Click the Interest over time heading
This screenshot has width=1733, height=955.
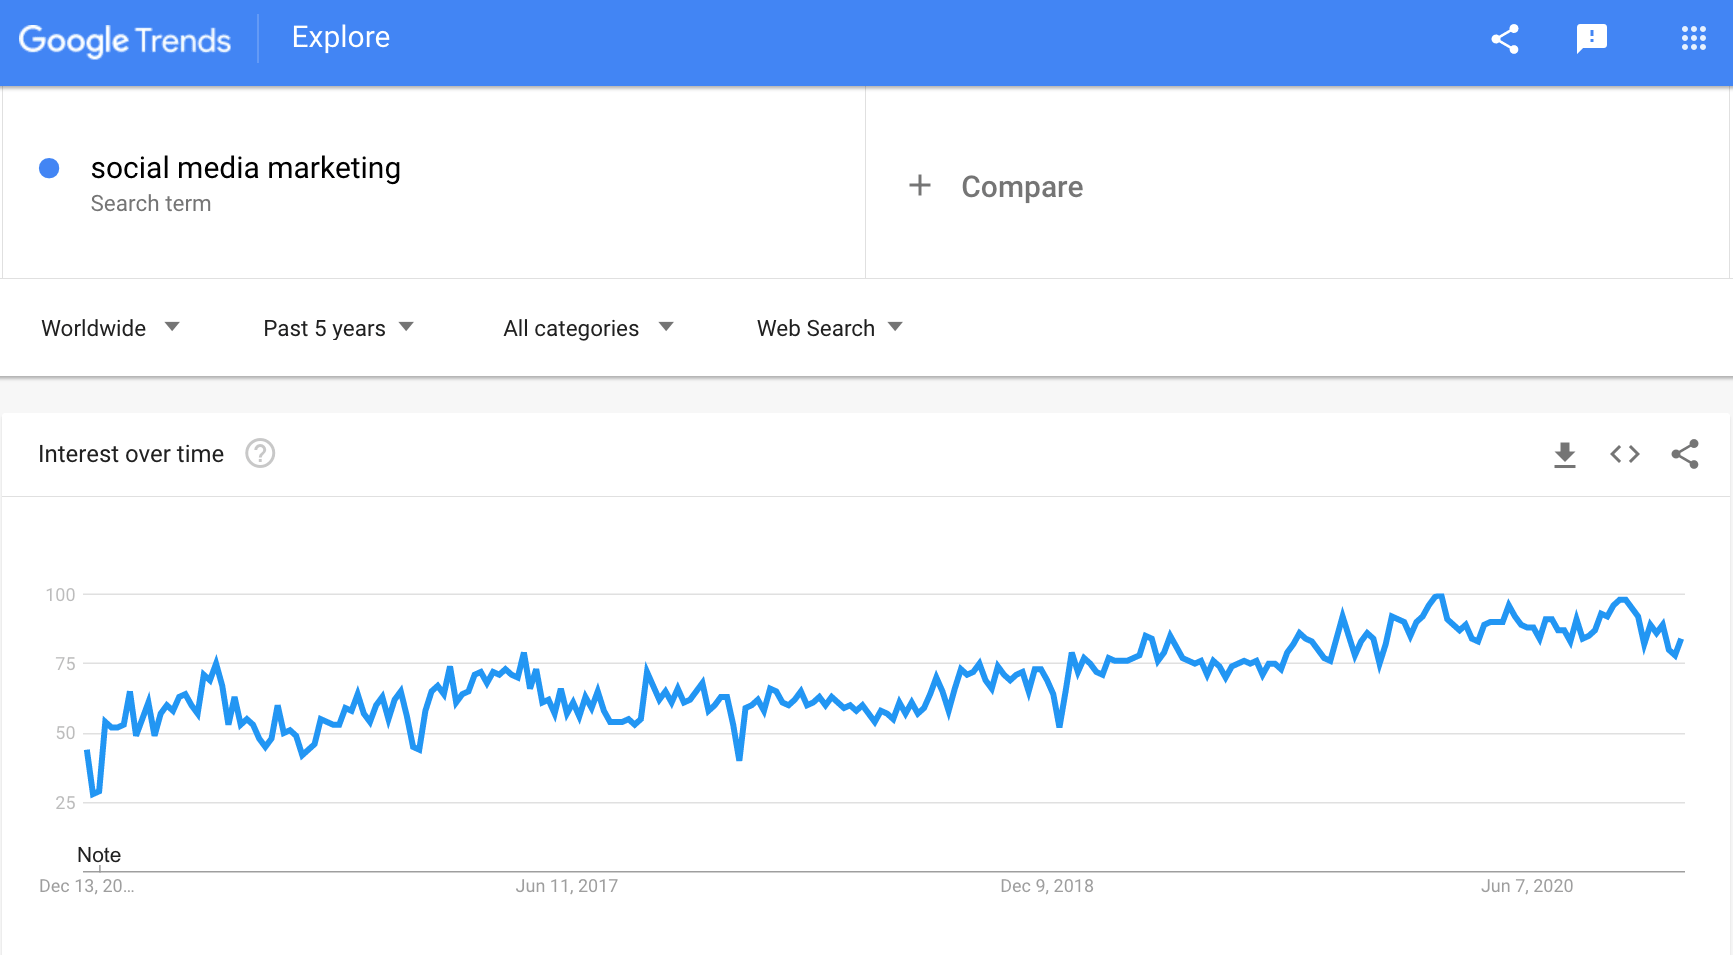pyautogui.click(x=131, y=454)
